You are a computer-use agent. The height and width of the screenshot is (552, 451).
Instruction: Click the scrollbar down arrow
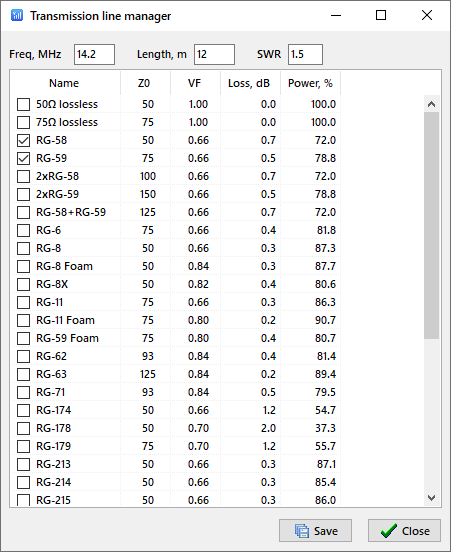431,498
